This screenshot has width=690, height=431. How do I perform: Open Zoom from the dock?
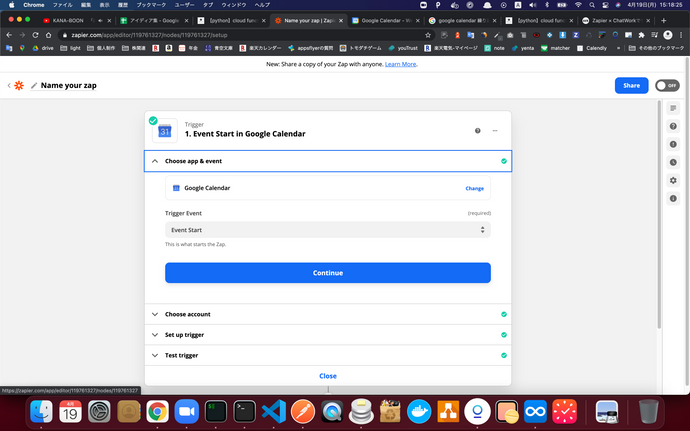coord(187,412)
